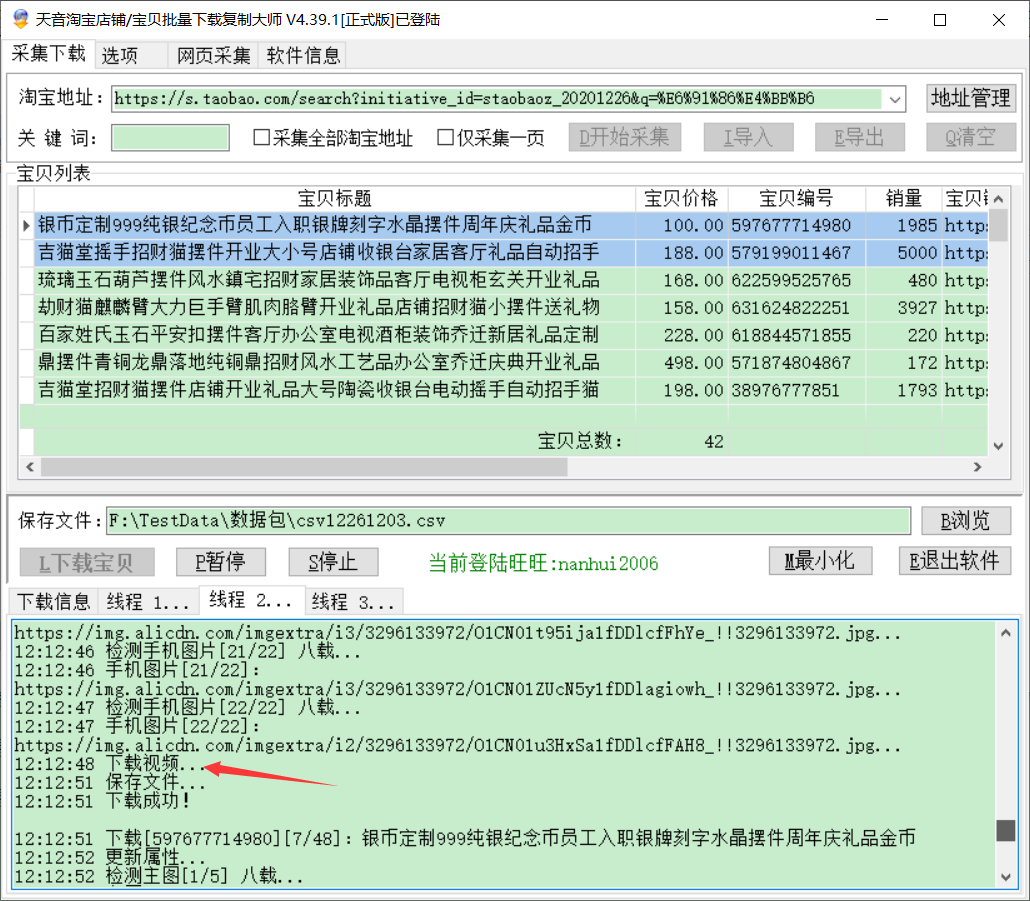Click the app icon in the title bar

pos(20,19)
